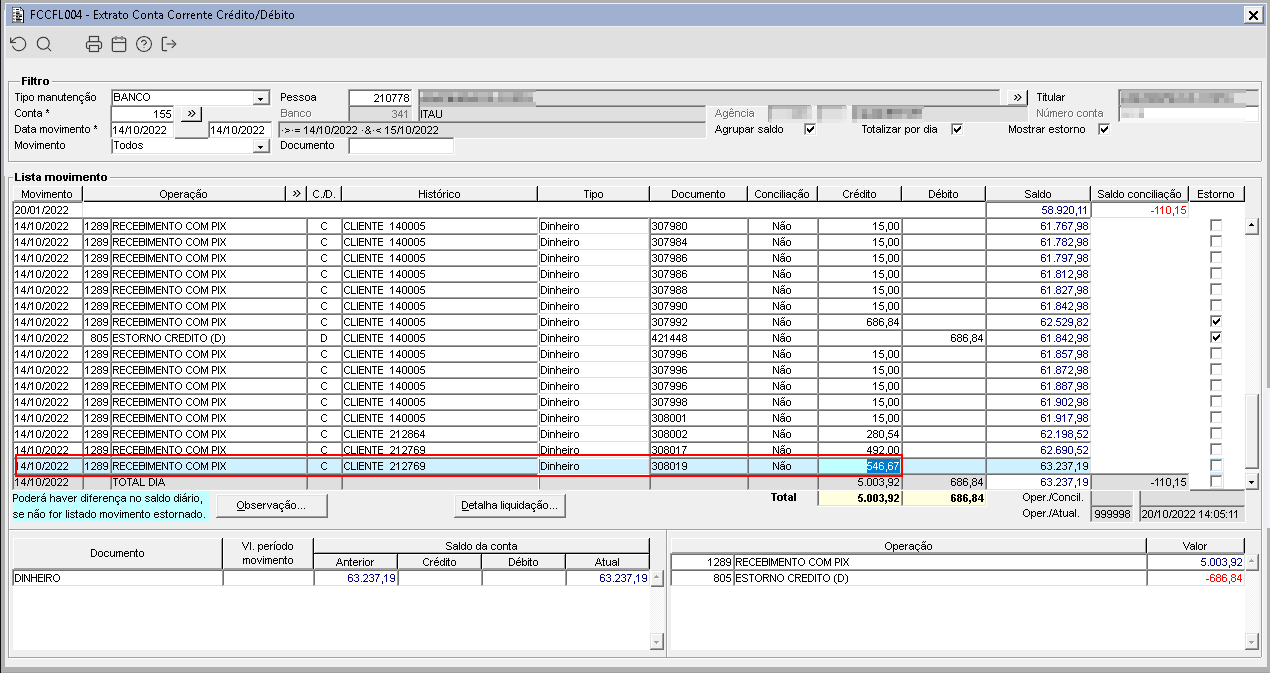Click the Histórico column header
Viewport: 1270px width, 673px height.
click(439, 193)
